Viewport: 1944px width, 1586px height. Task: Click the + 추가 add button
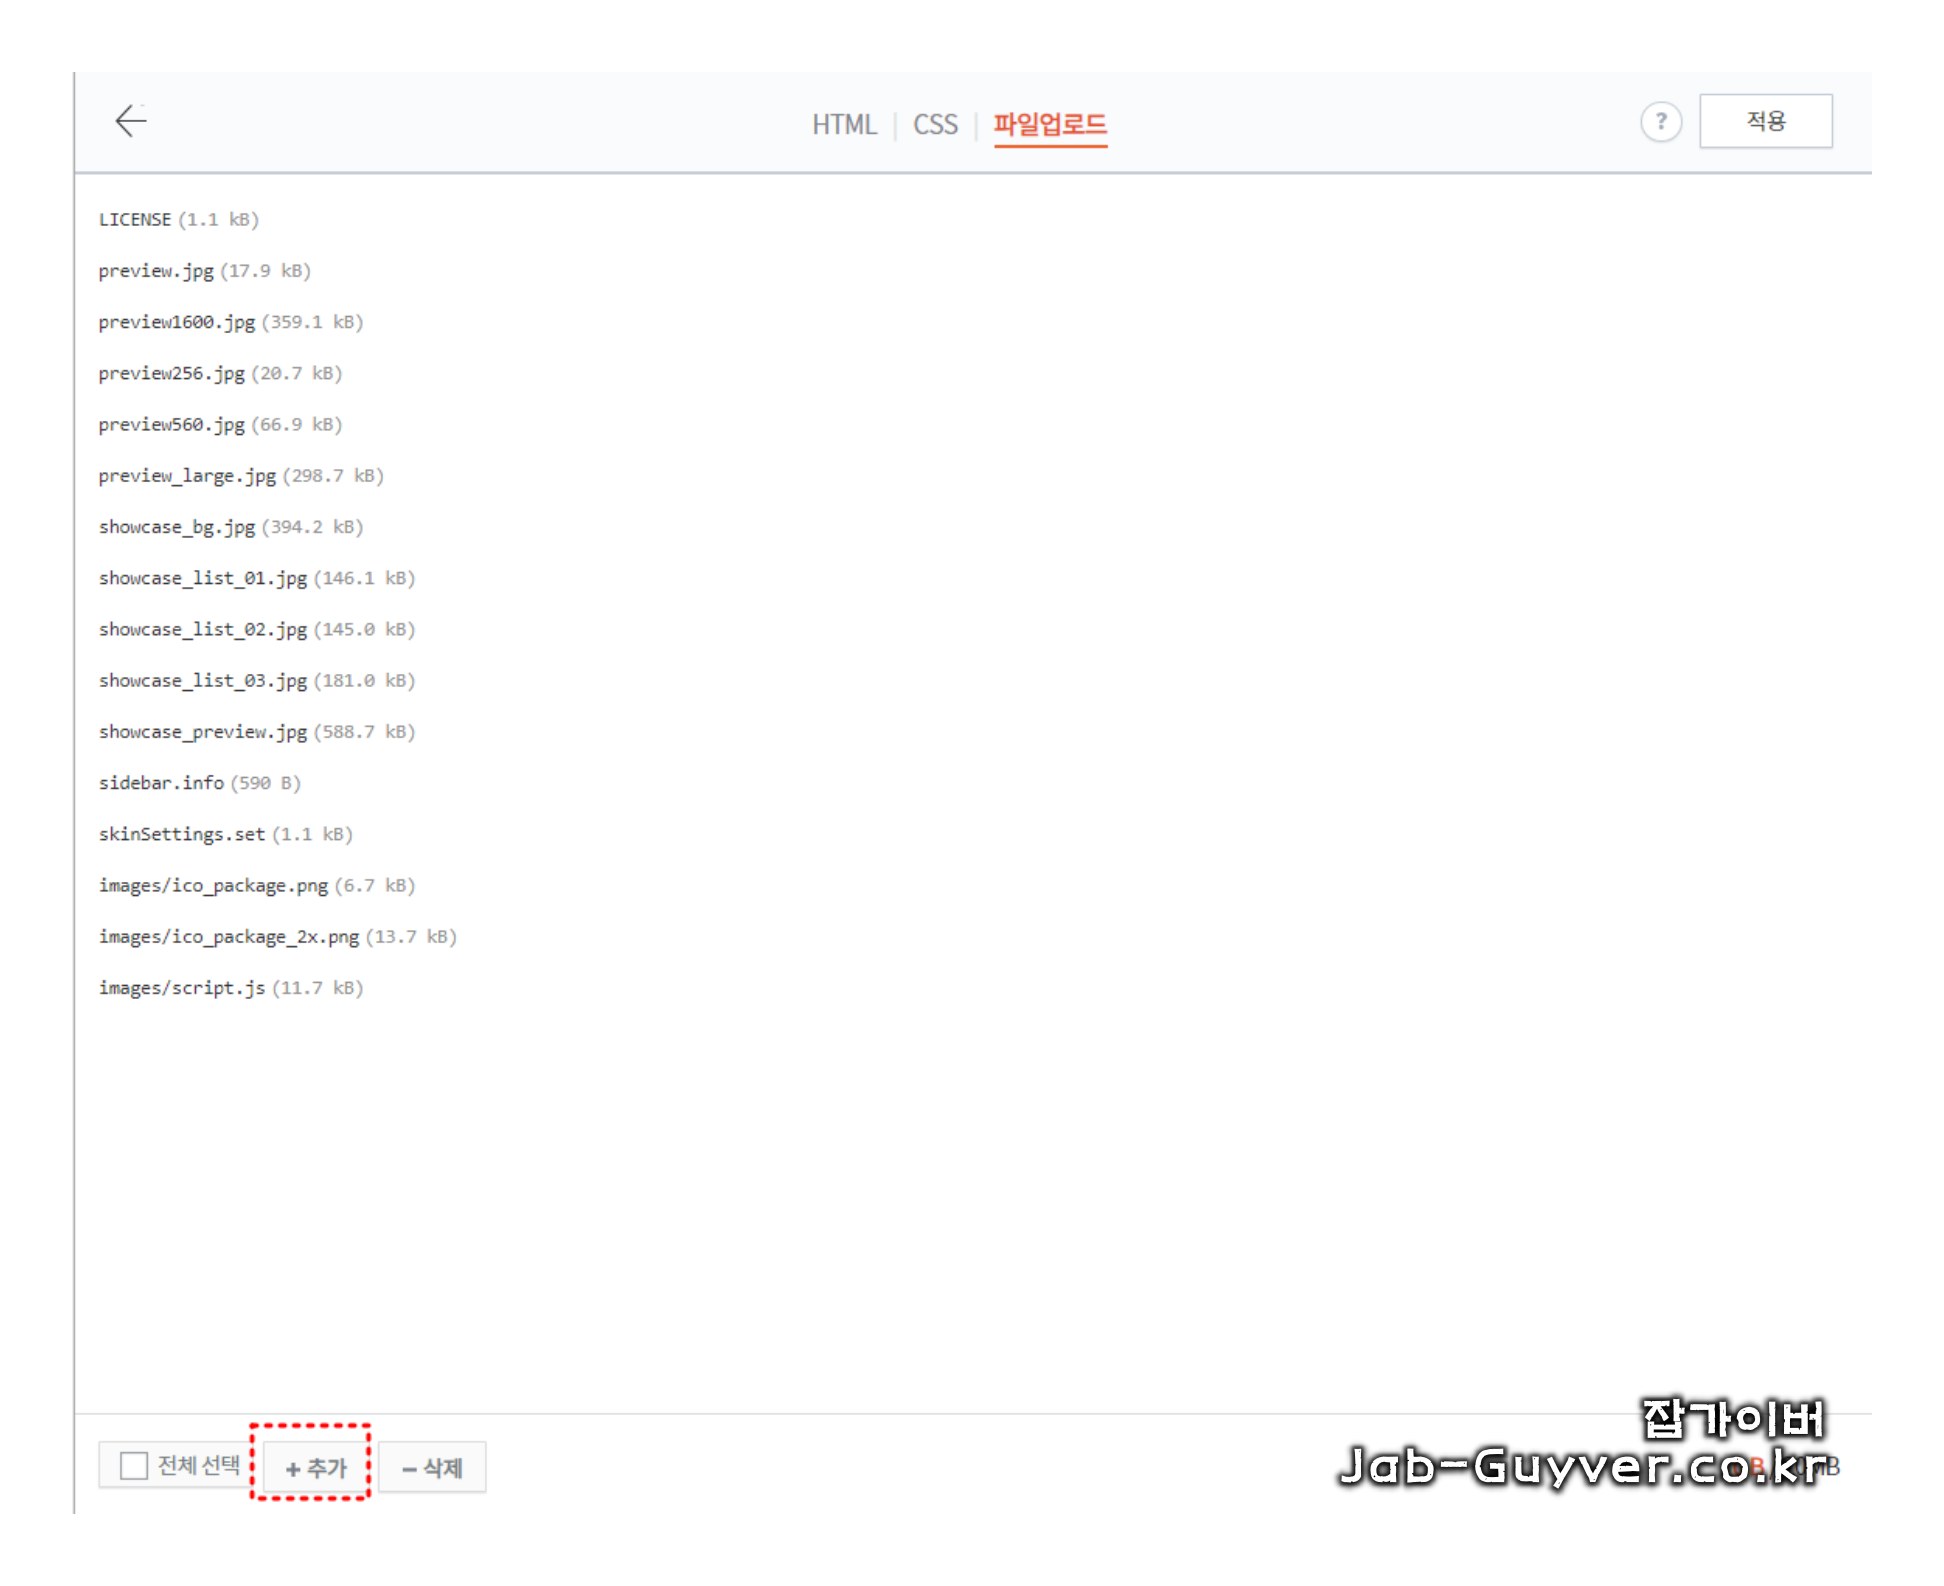tap(315, 1468)
